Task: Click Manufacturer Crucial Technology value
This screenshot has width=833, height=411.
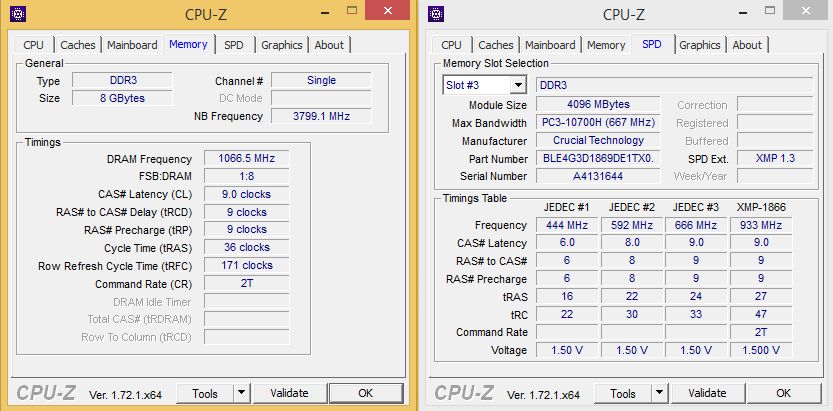Action: point(598,140)
